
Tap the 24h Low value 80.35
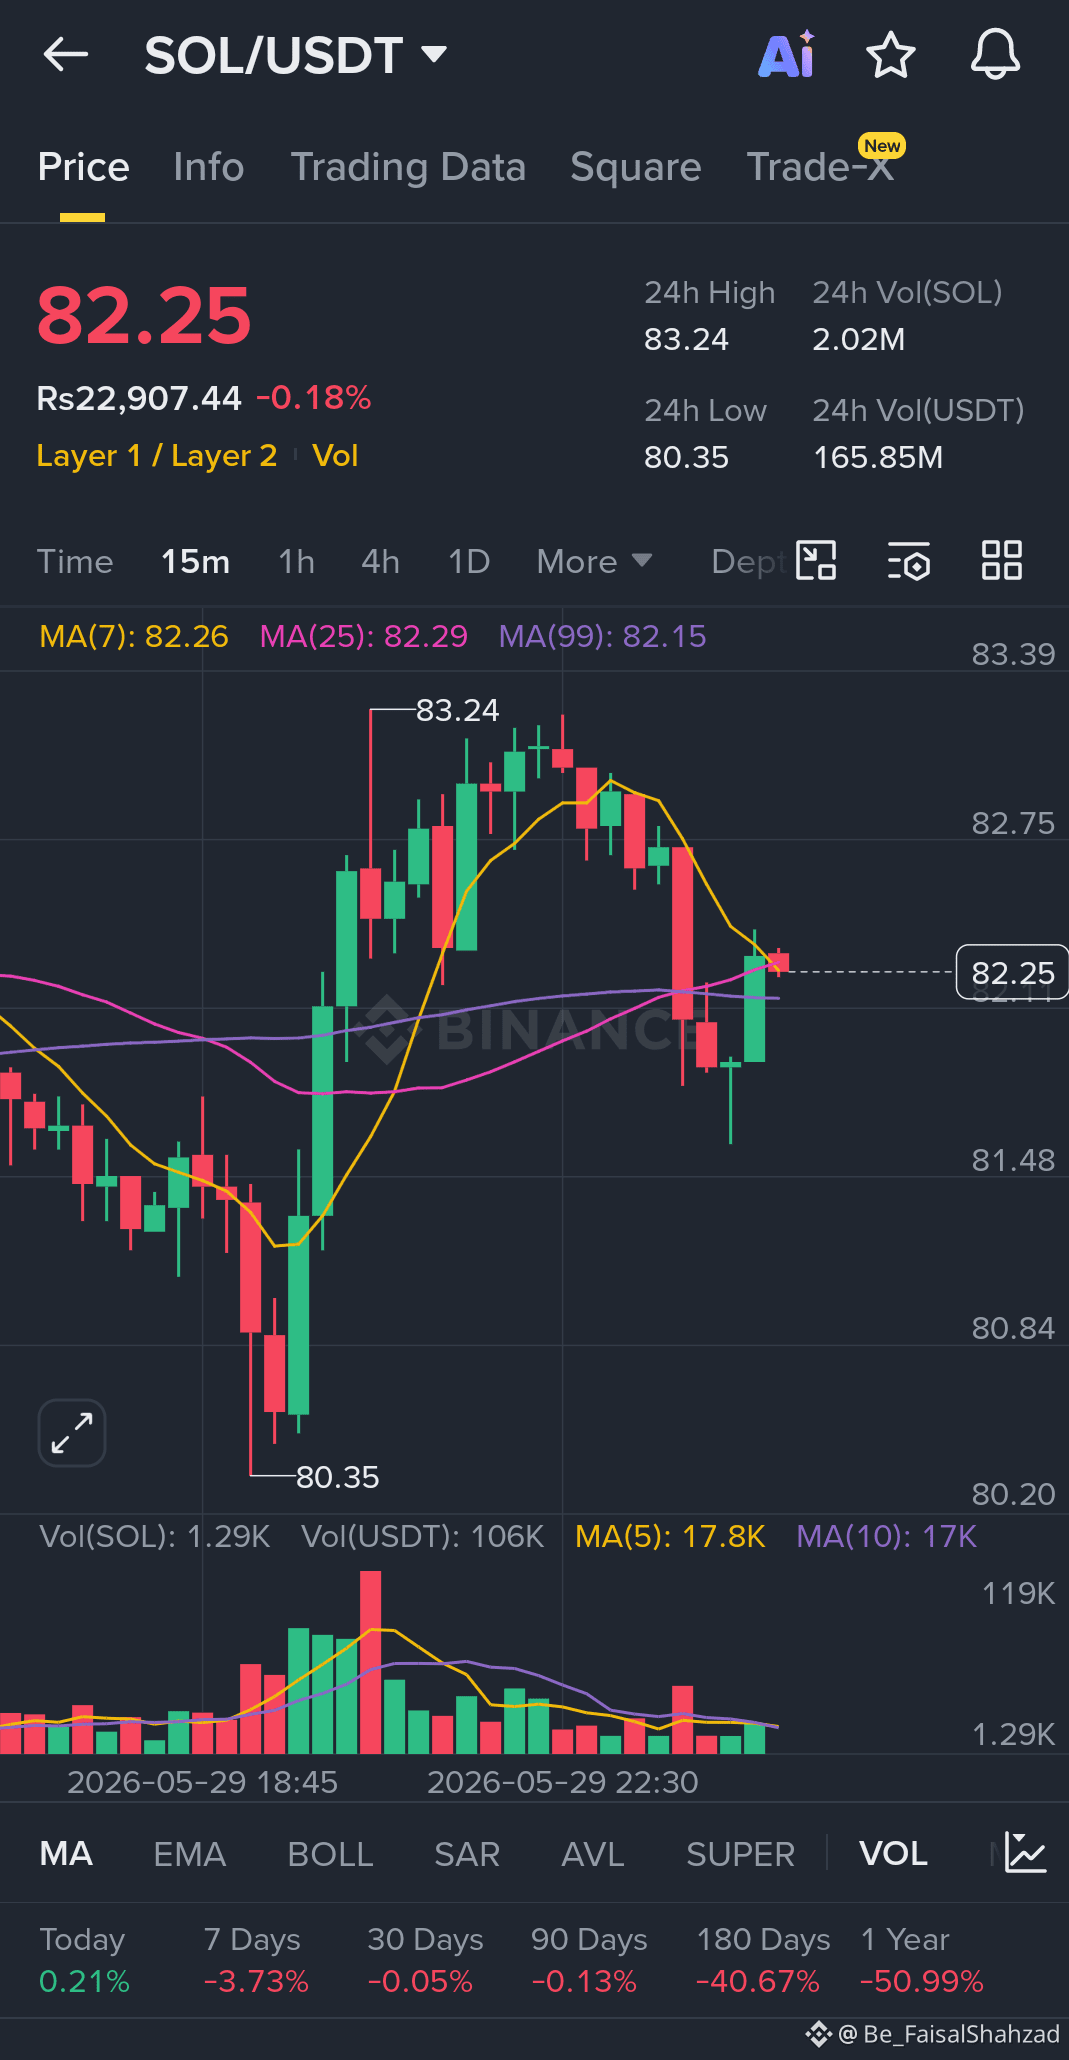click(686, 458)
